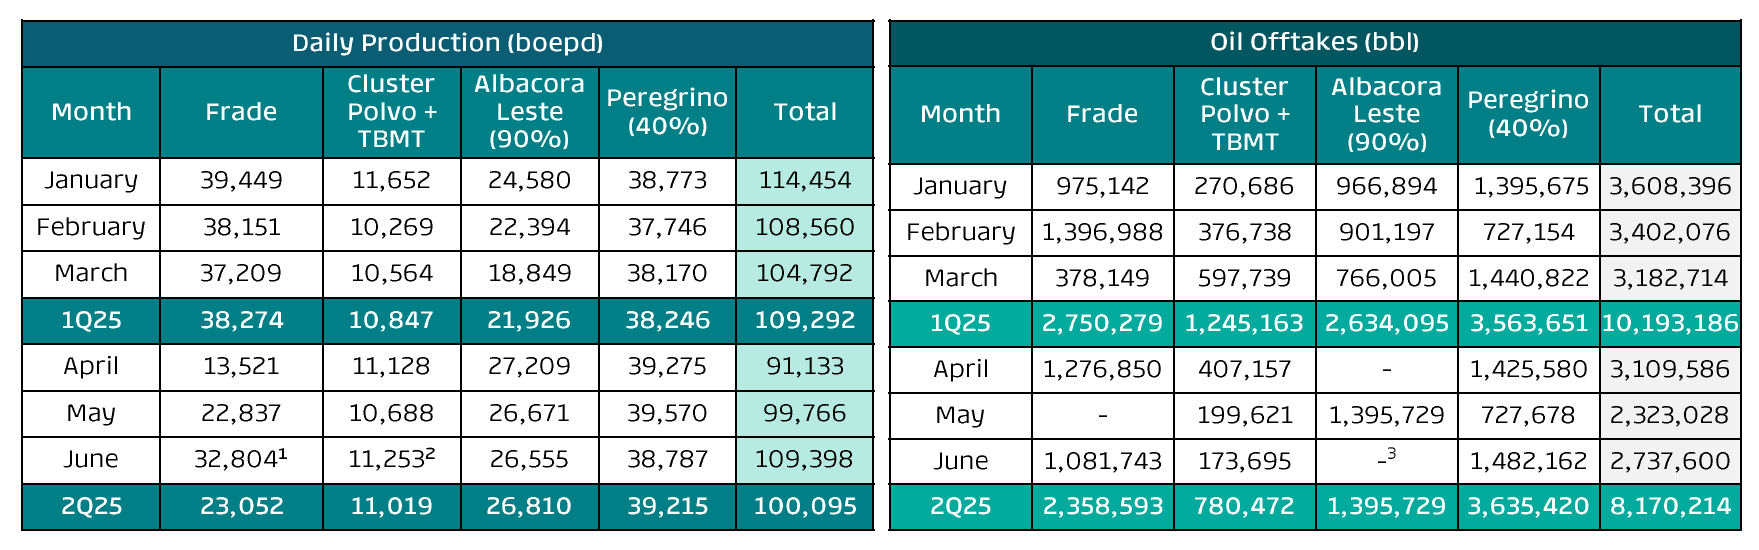1759x550 pixels.
Task: Click the Oil Offtakes (bbl) table title
Action: coord(1314,42)
